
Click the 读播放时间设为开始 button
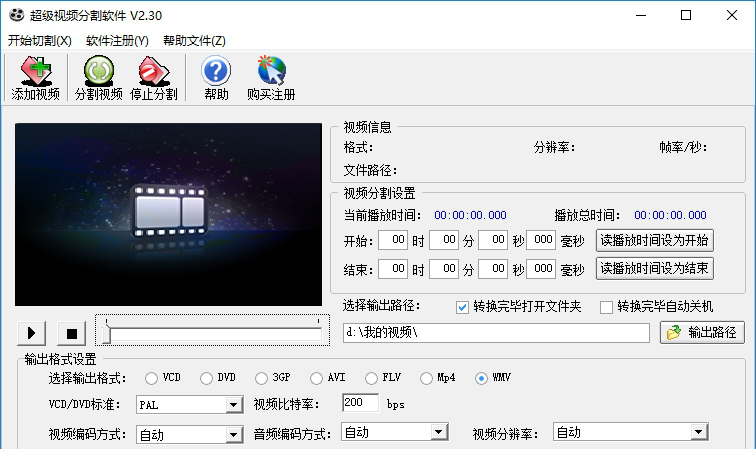click(655, 240)
